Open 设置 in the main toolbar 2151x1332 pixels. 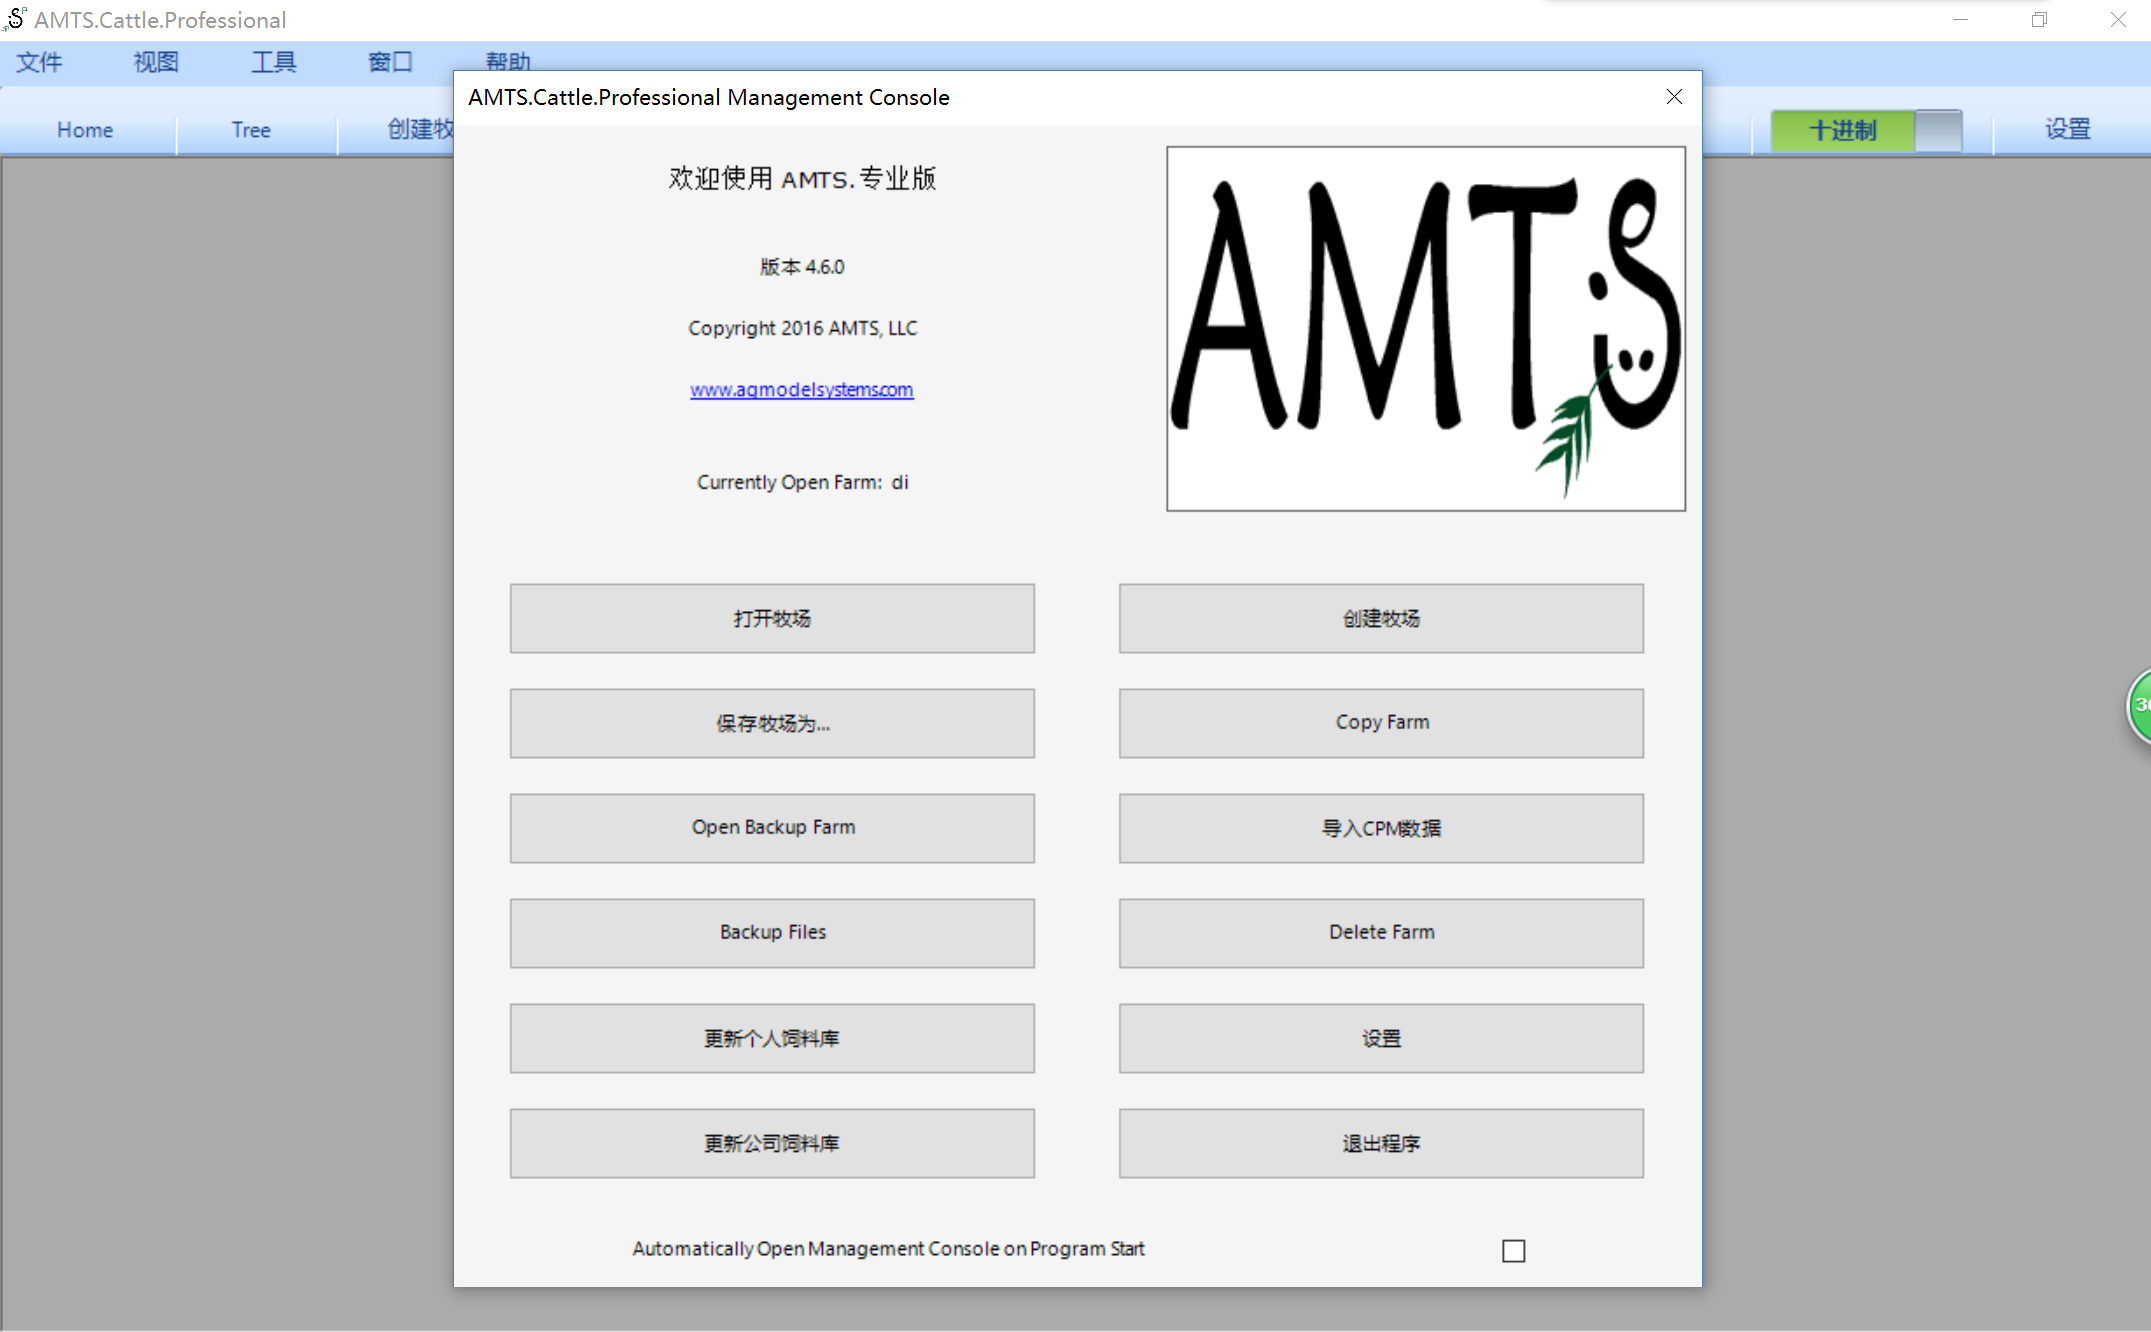click(x=2067, y=129)
